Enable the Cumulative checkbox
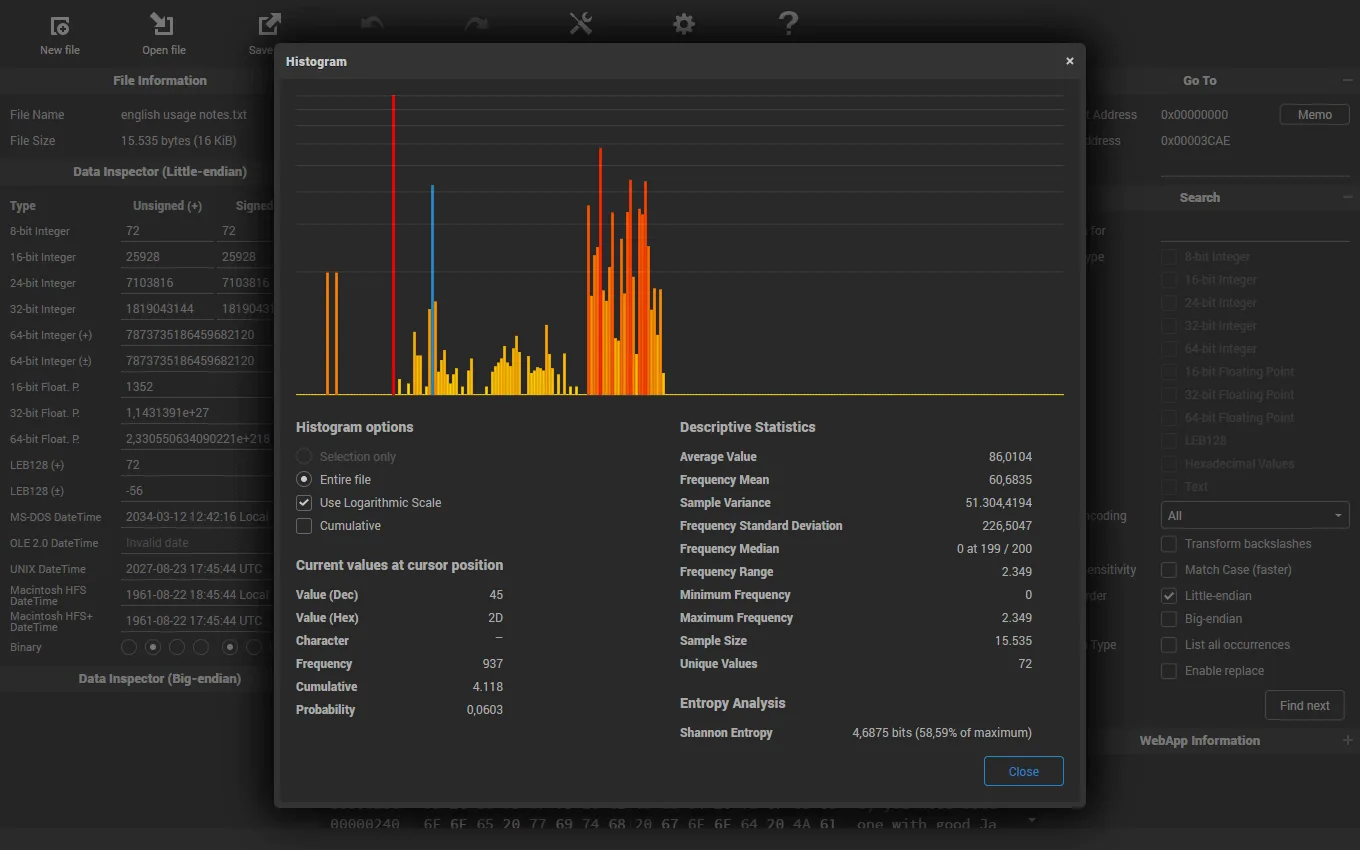Image resolution: width=1360 pixels, height=850 pixels. tap(304, 526)
